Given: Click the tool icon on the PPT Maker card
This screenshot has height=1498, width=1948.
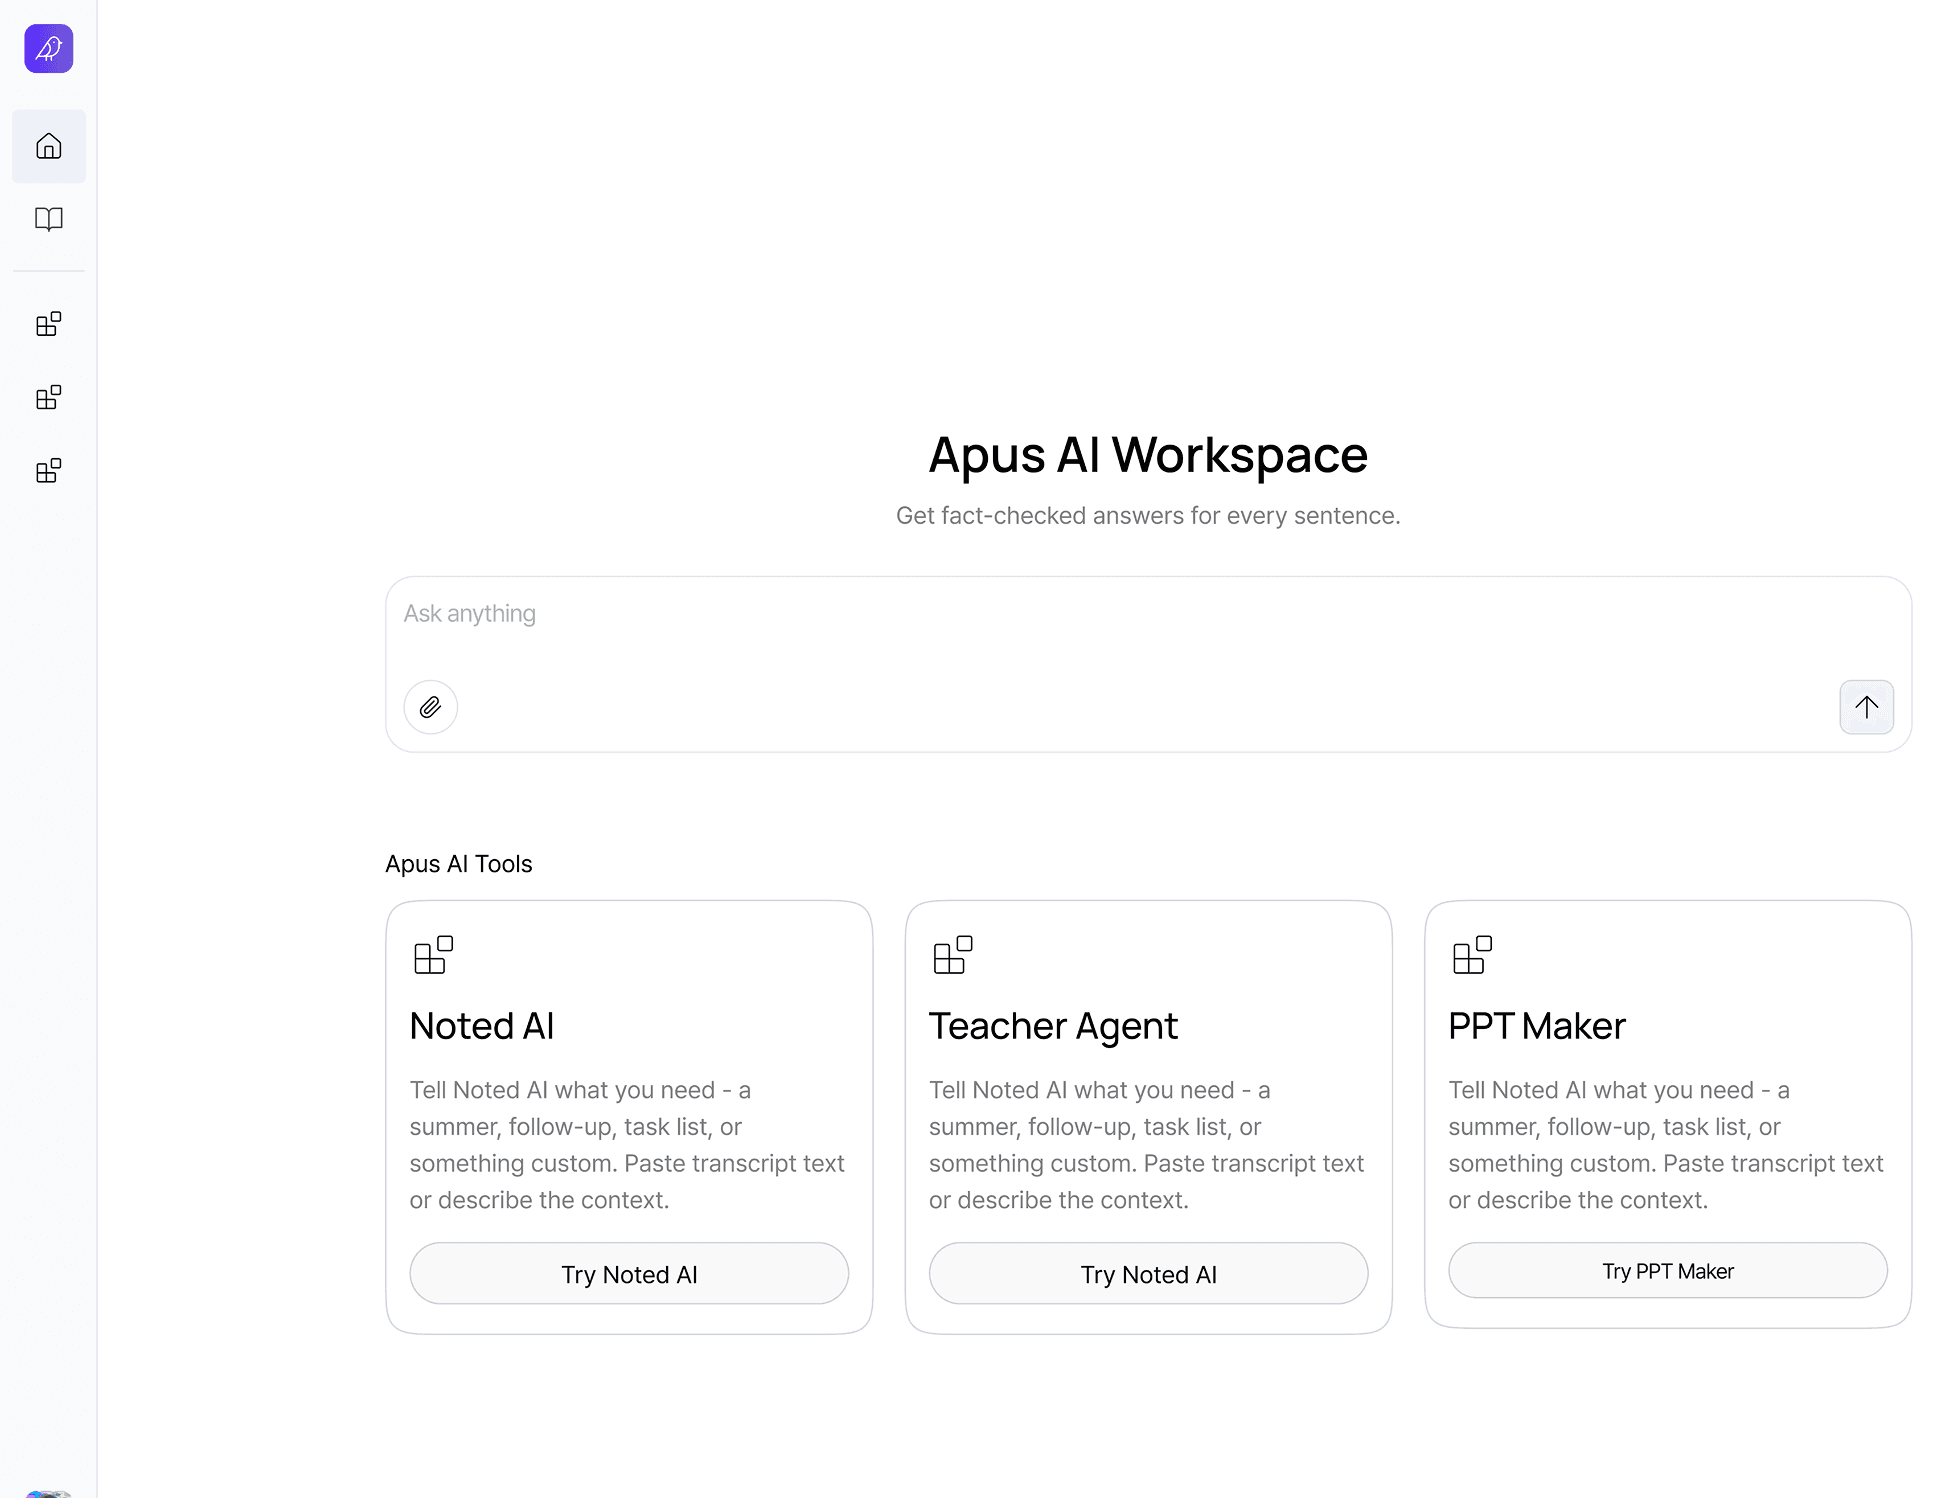Looking at the screenshot, I should [1471, 956].
